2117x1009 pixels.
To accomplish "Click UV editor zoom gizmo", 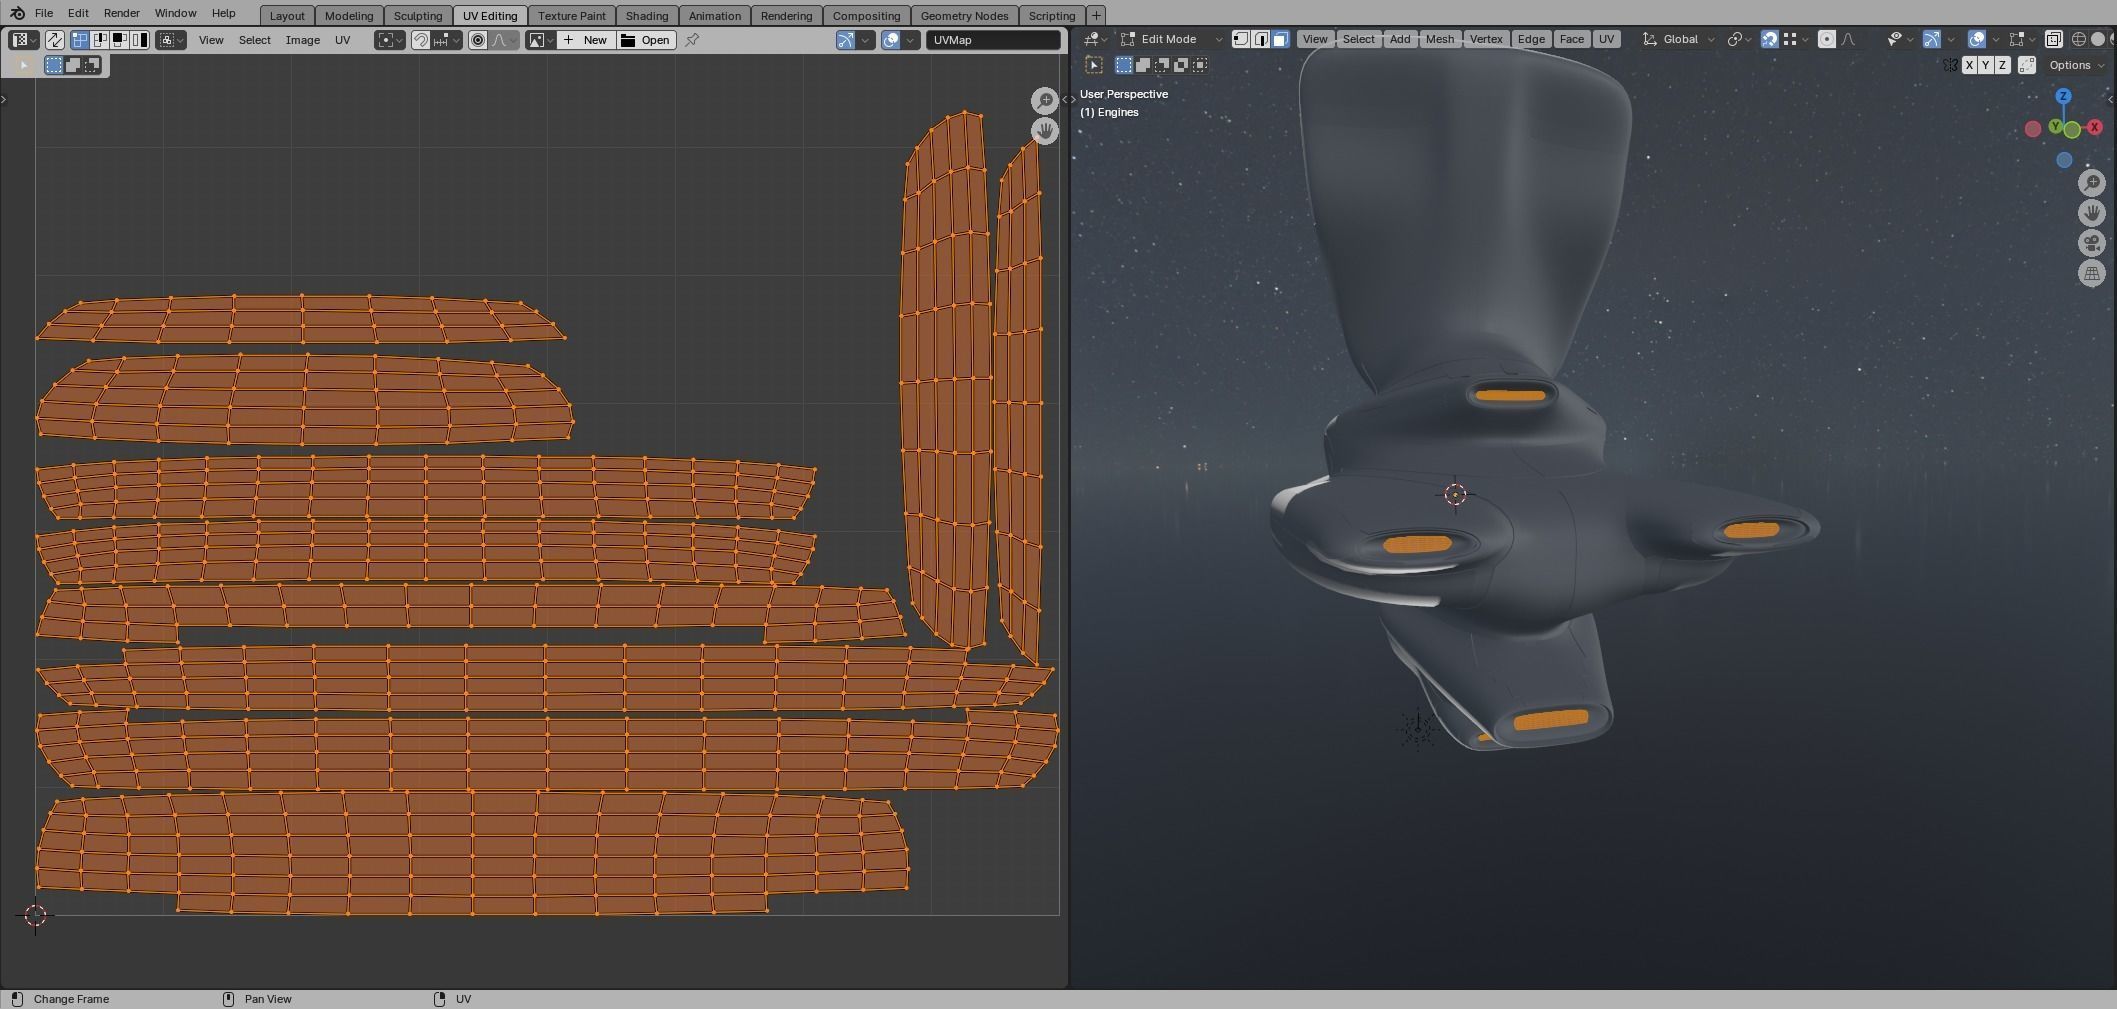I will 1045,100.
